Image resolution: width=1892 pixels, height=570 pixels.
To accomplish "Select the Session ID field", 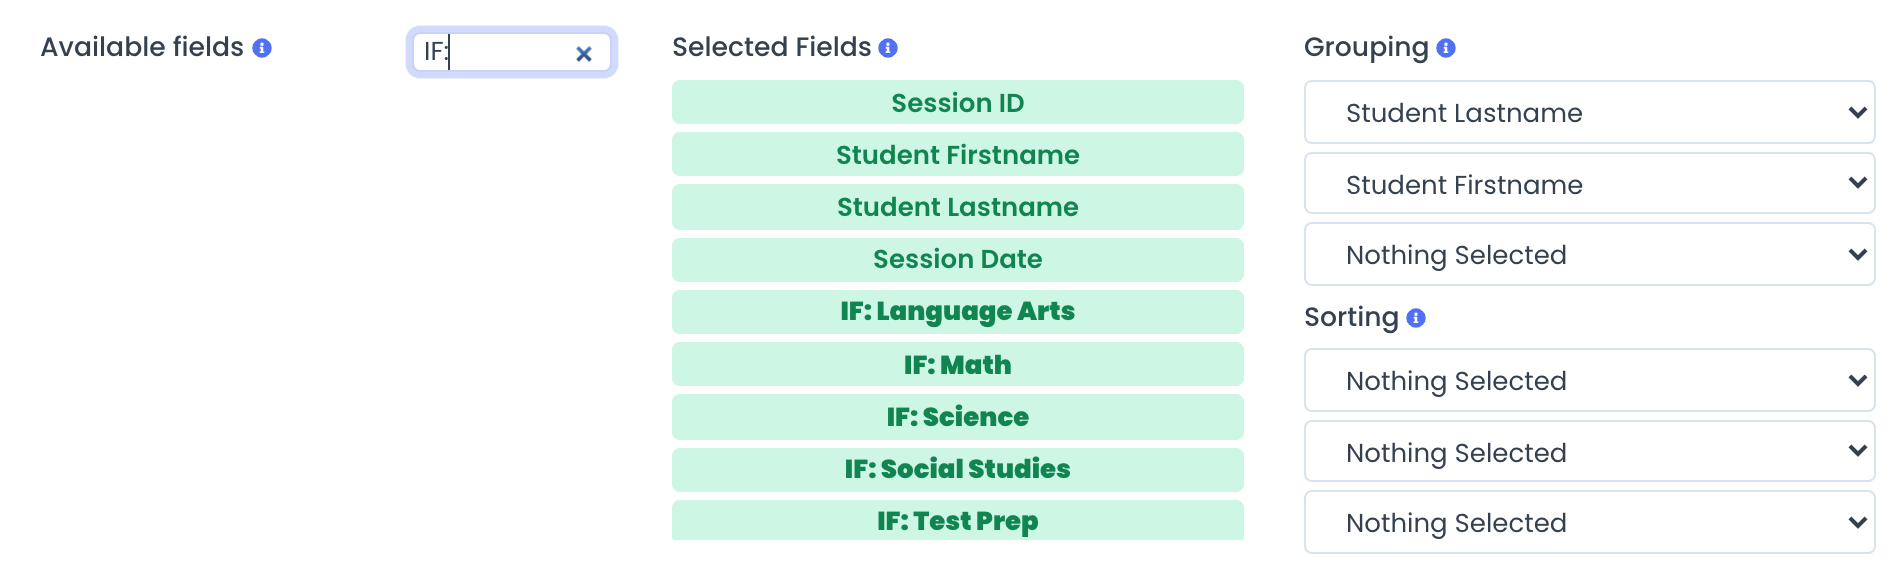I will coord(958,102).
